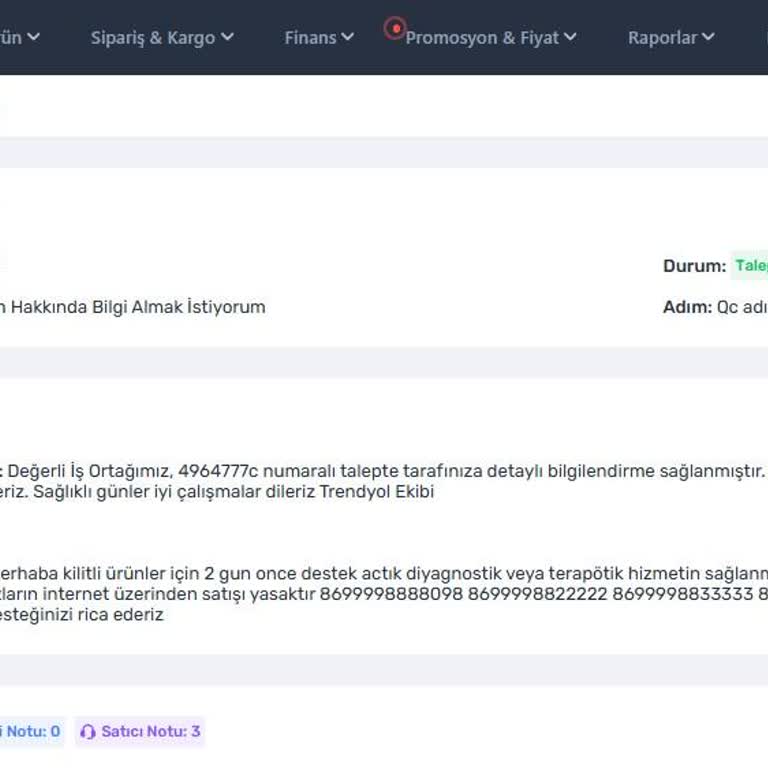
Task: Click barcode number 8699998822222
Action: click(538, 594)
